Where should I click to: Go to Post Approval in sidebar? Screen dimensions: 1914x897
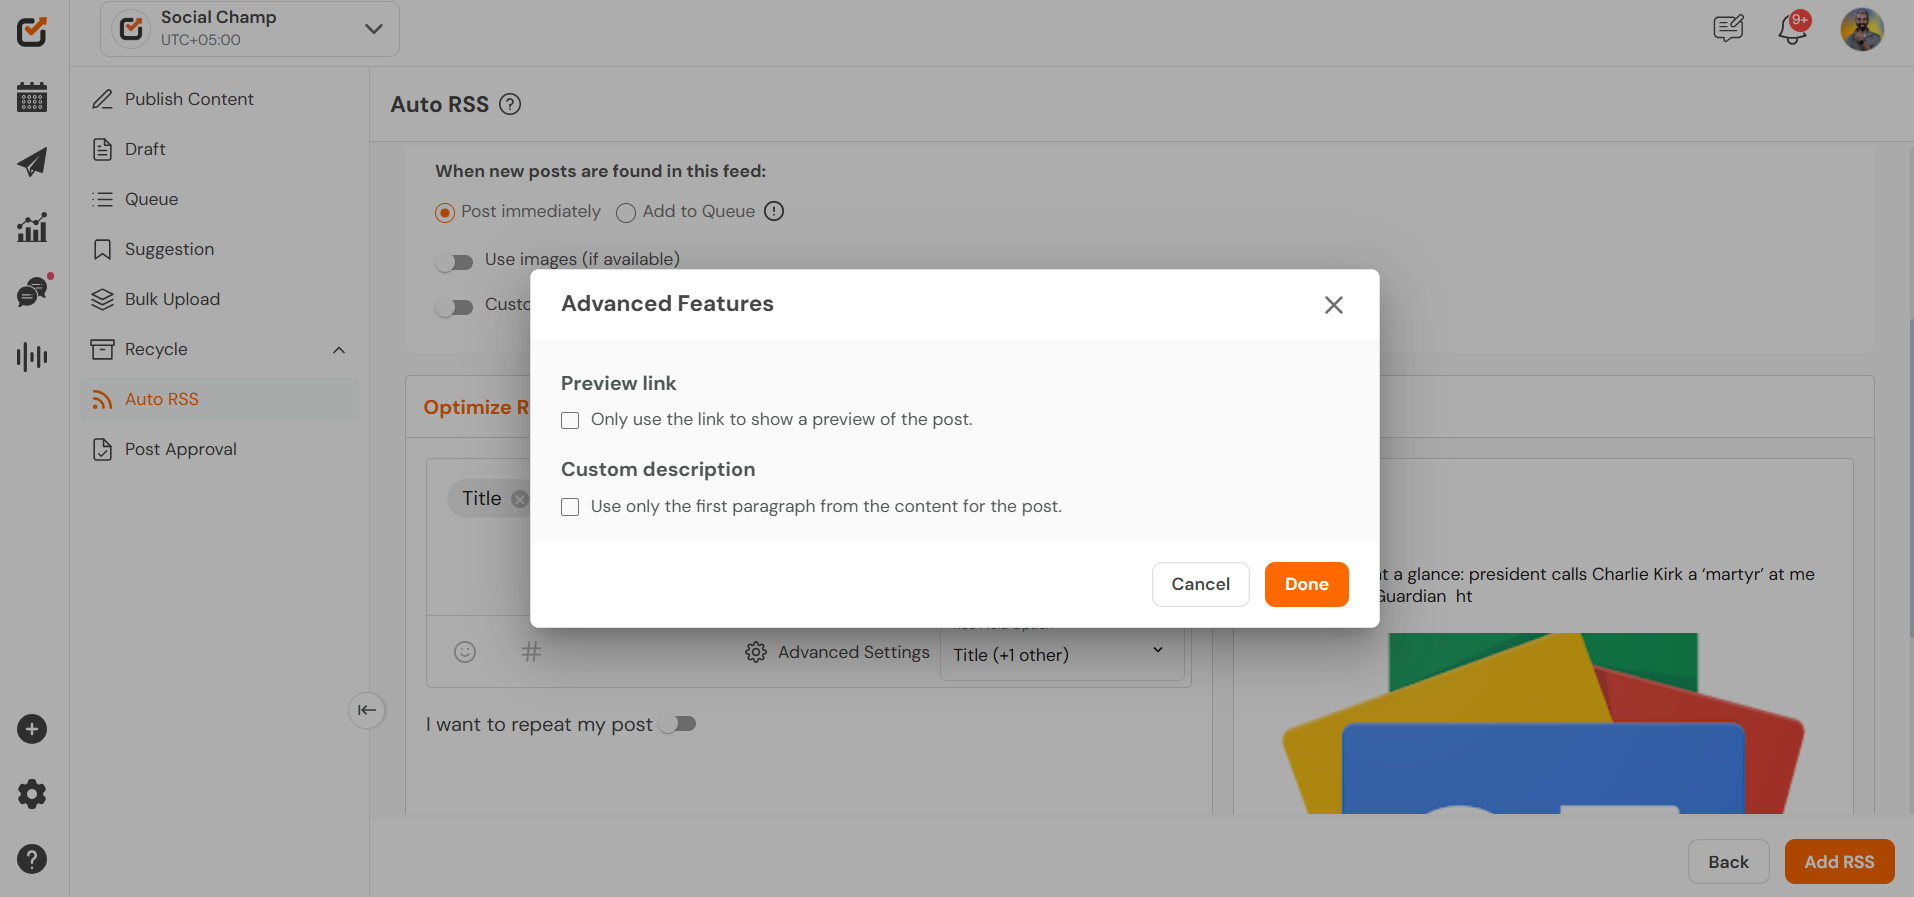tap(180, 449)
